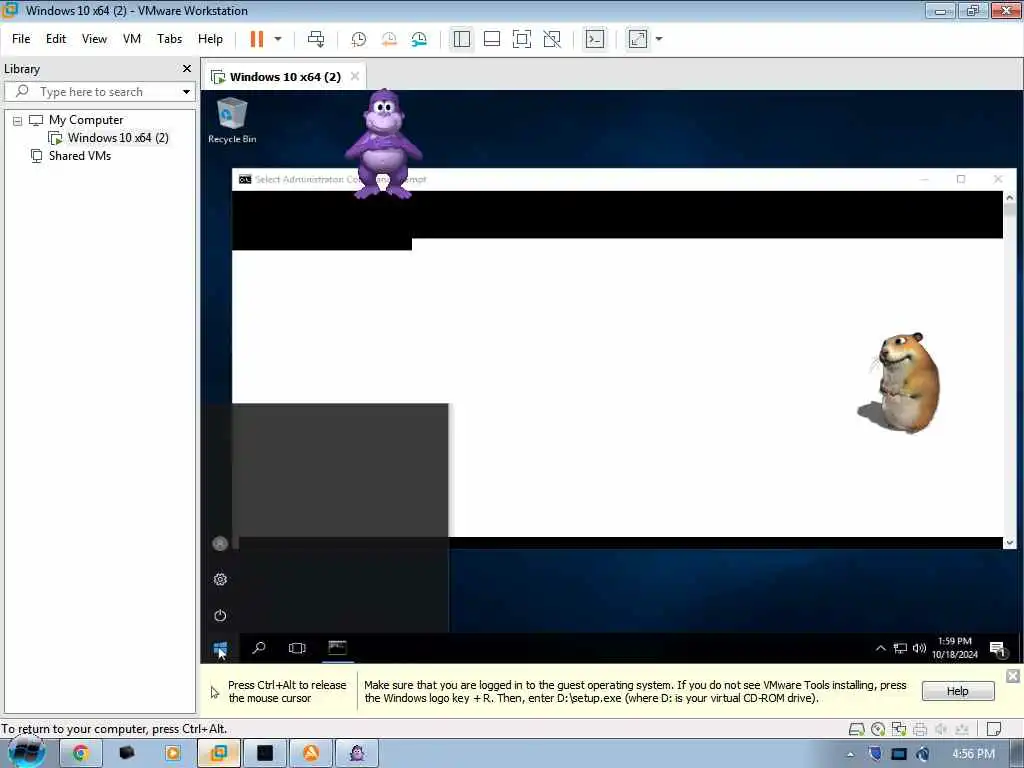Expand the stretch display dropdown arrow
The image size is (1024, 768).
659,39
